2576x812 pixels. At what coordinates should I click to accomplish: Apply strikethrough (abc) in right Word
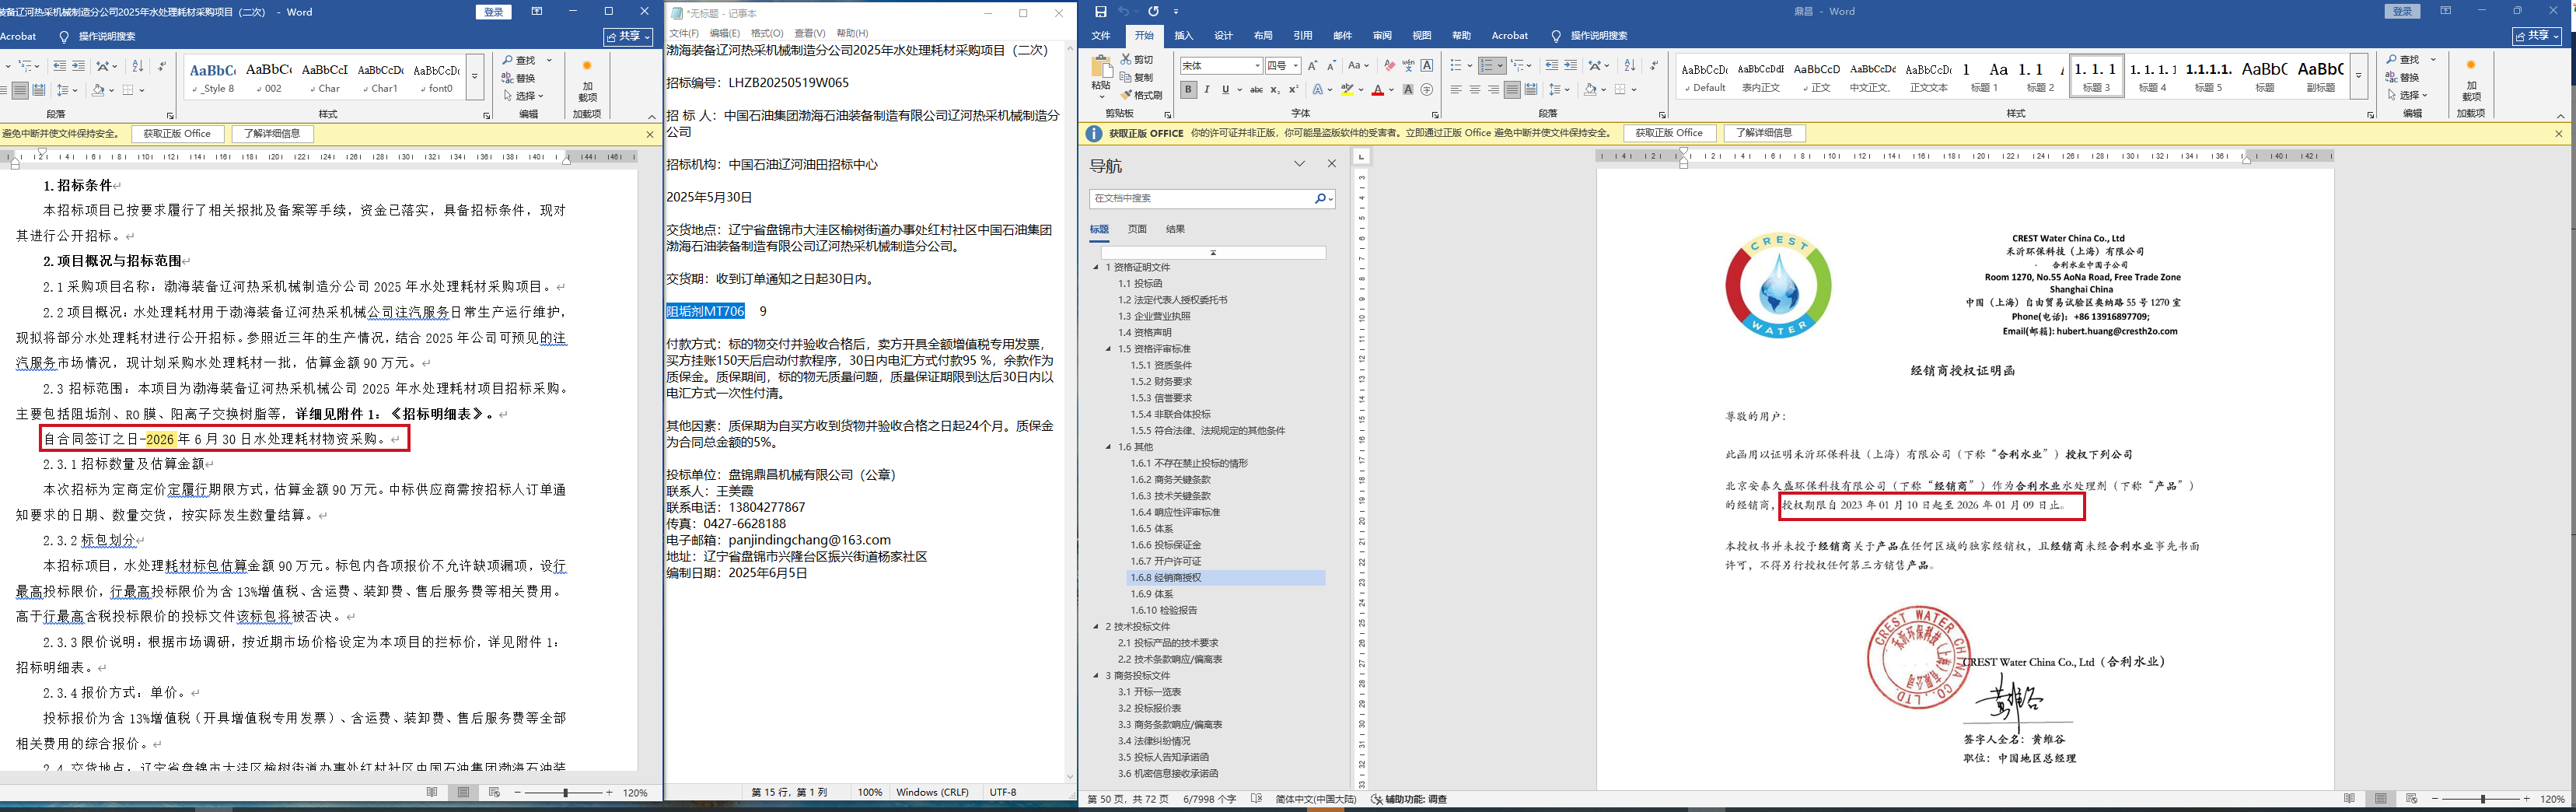(x=1256, y=90)
